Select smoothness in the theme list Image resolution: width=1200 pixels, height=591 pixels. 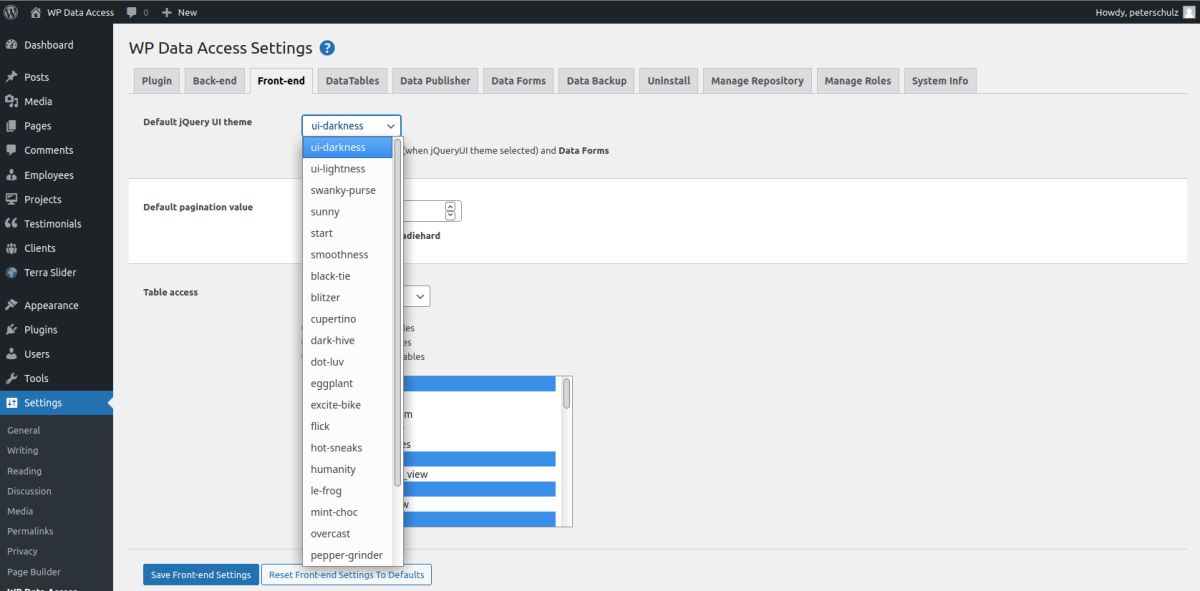[348, 255]
